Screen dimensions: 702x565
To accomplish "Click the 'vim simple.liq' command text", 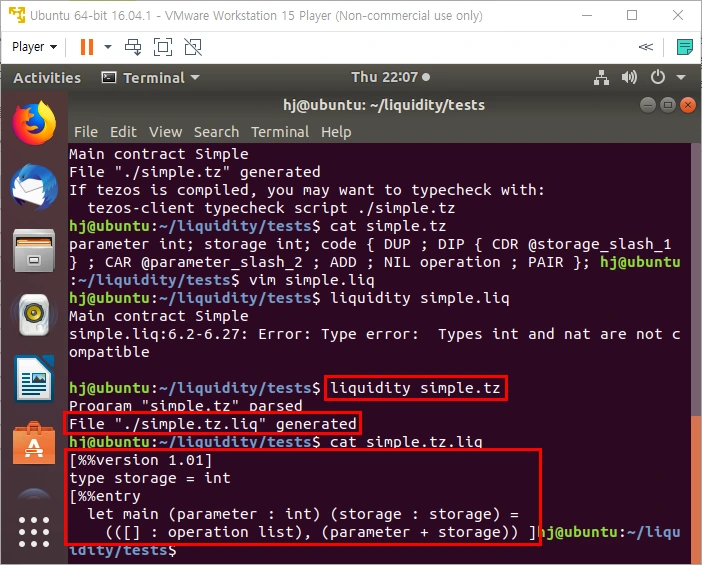I will (312, 280).
